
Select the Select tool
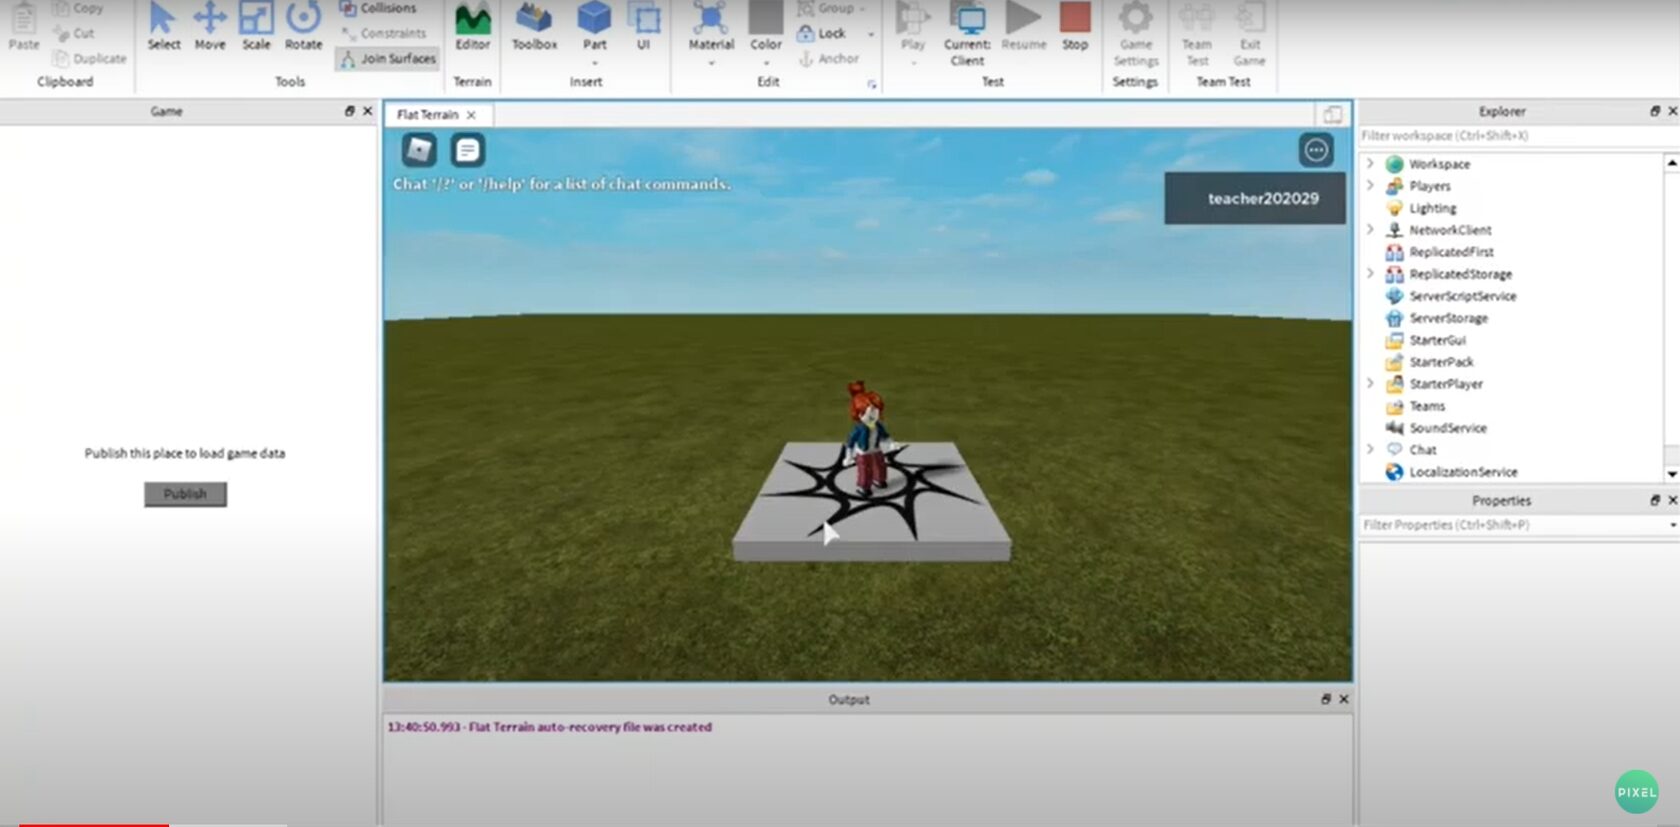163,27
